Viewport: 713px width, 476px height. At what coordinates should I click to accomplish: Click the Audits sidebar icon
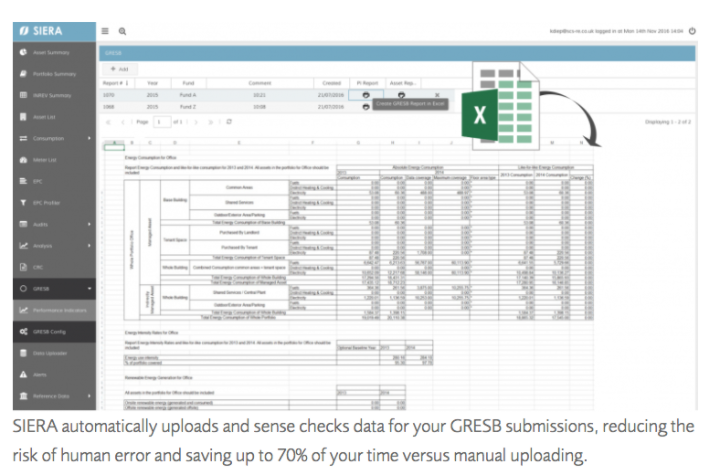tap(23, 224)
